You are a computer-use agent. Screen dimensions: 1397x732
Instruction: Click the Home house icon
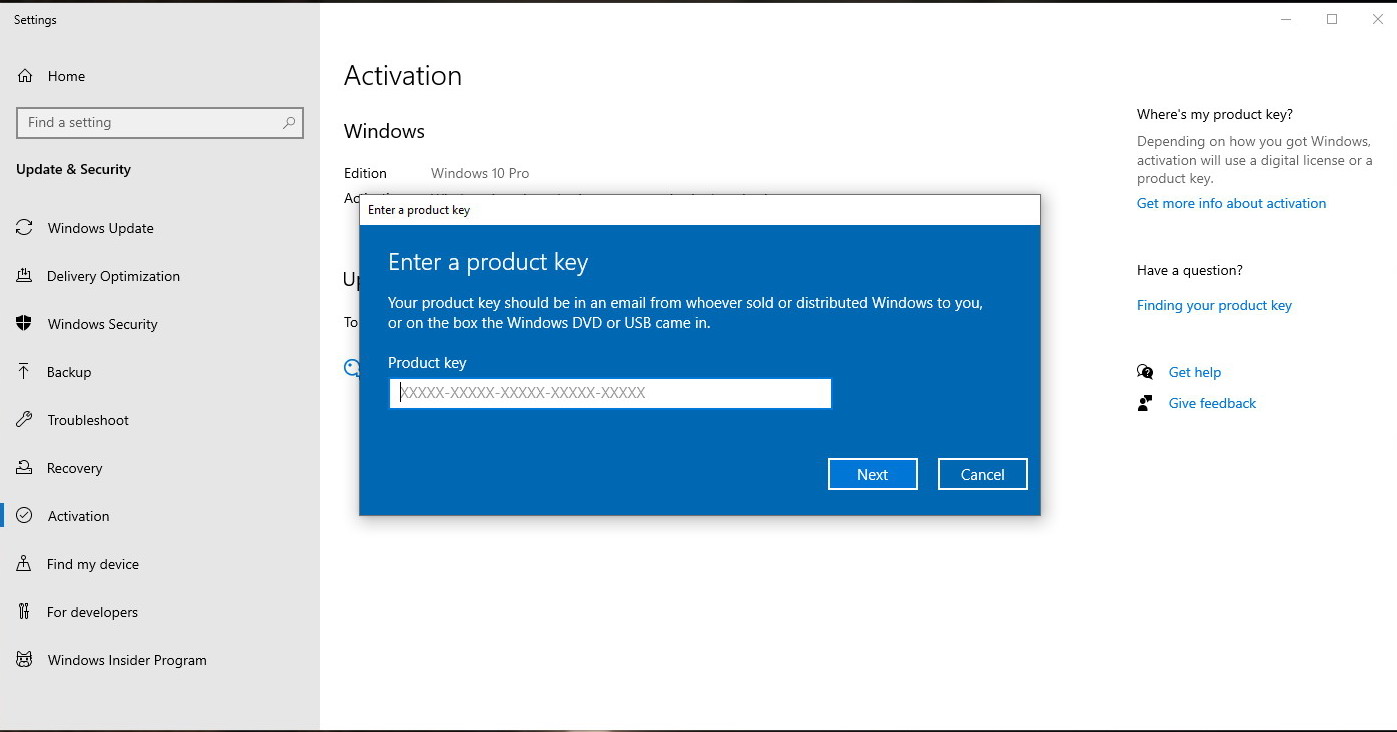pyautogui.click(x=25, y=76)
